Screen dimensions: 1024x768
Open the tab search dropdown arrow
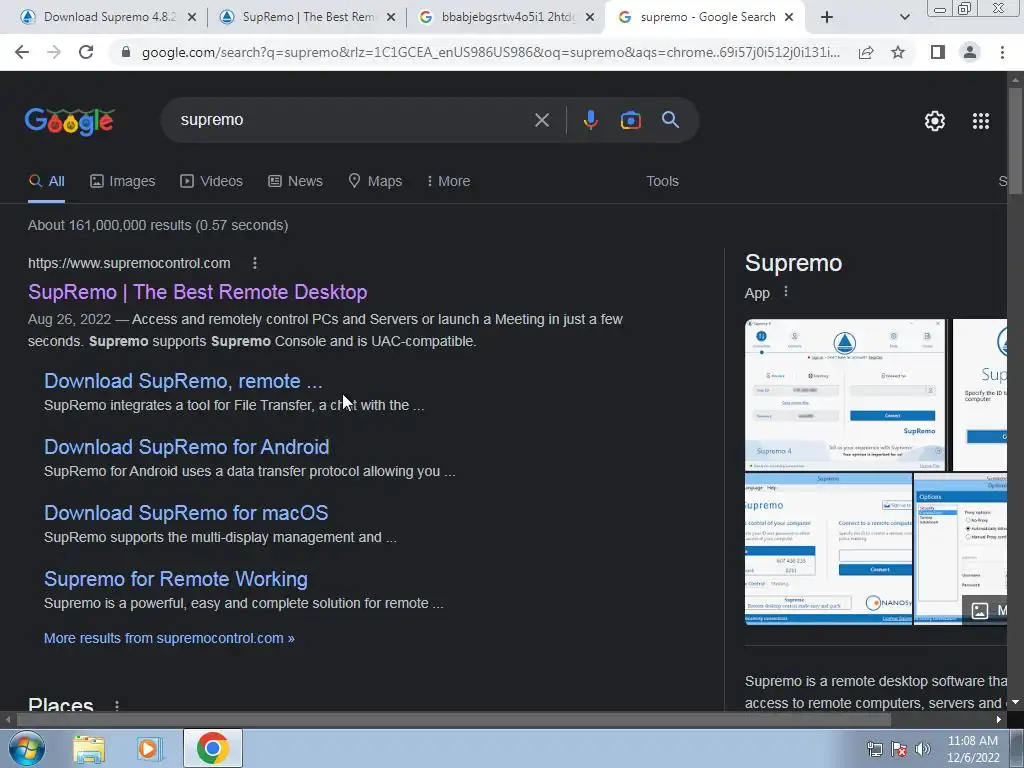click(904, 17)
